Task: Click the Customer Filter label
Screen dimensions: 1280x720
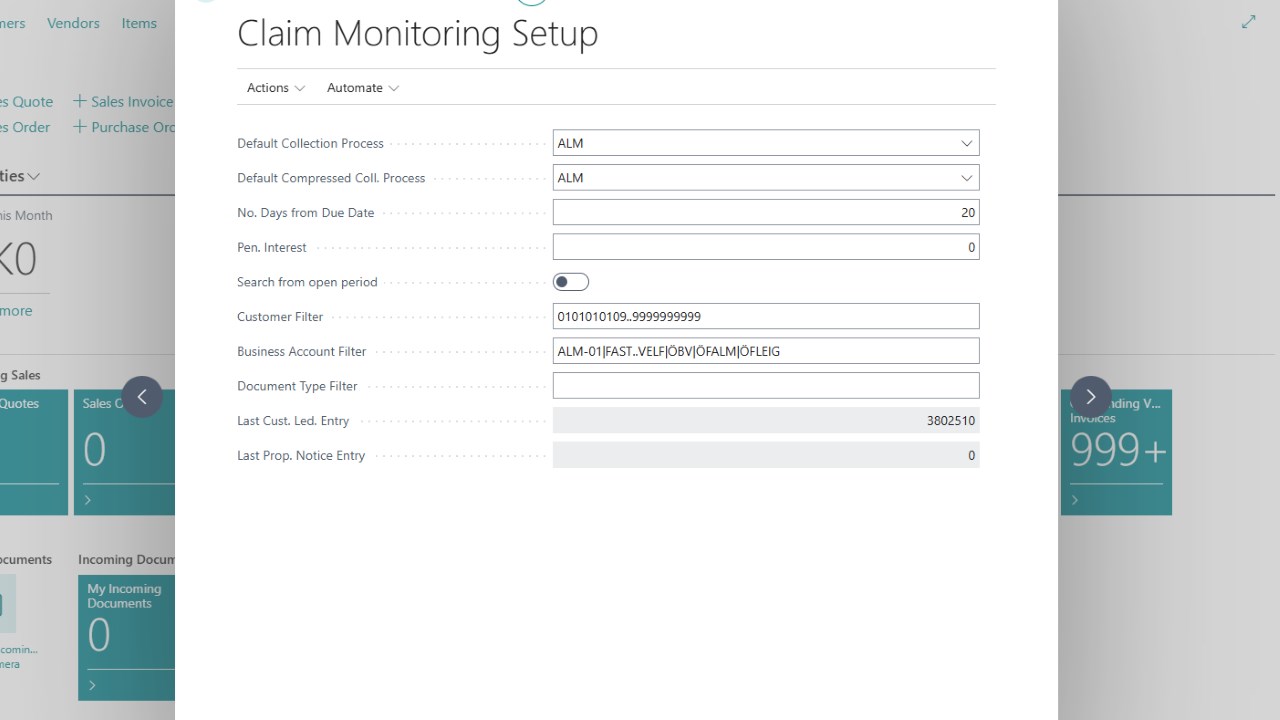Action: pyautogui.click(x=280, y=316)
